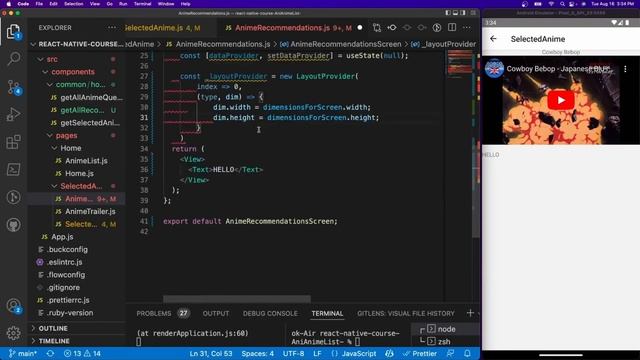Go back in the SelectedAnime emulator screen
The height and width of the screenshot is (360, 640).
pos(493,39)
